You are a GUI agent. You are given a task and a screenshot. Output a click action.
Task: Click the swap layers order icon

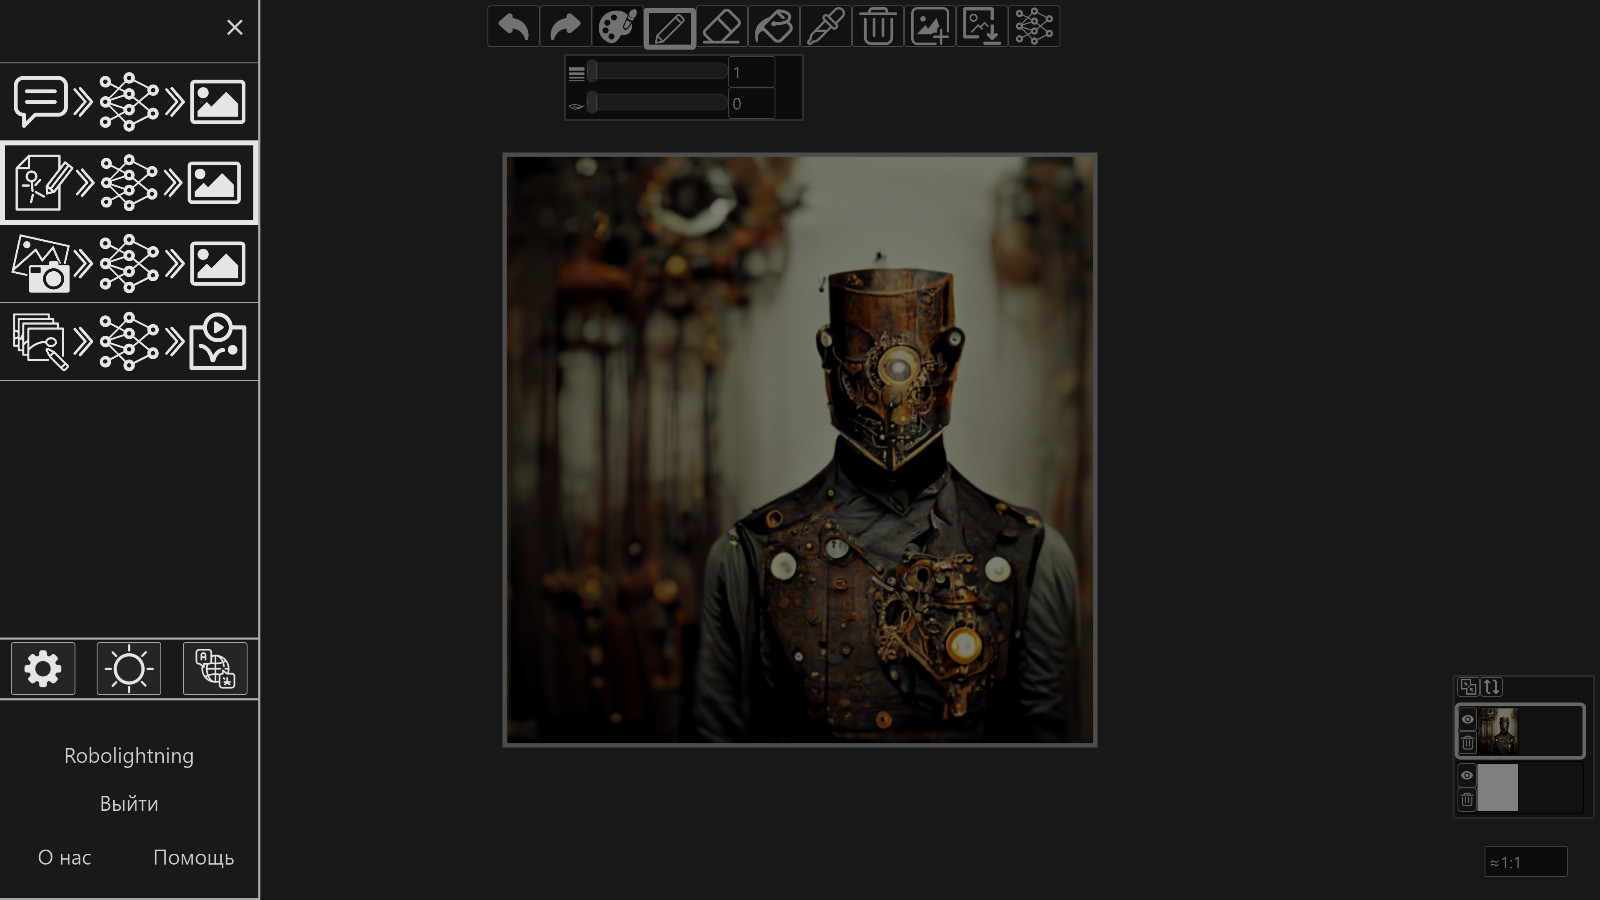click(1492, 687)
